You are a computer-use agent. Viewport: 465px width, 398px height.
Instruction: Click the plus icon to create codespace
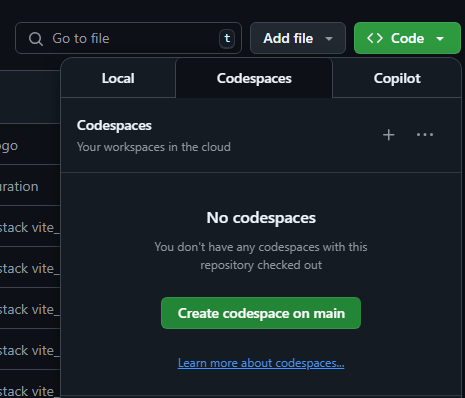[388, 135]
